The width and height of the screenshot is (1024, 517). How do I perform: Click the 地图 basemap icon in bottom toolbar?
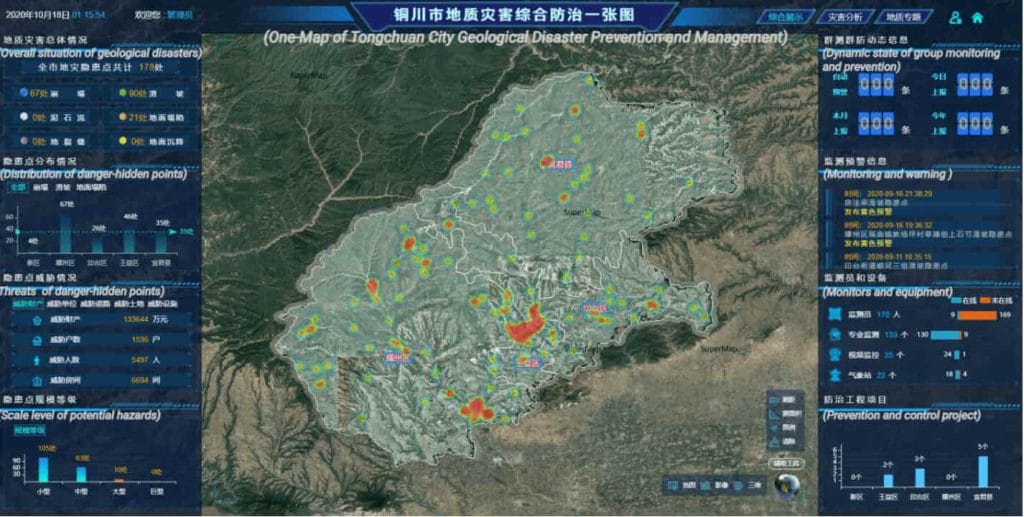tap(674, 485)
